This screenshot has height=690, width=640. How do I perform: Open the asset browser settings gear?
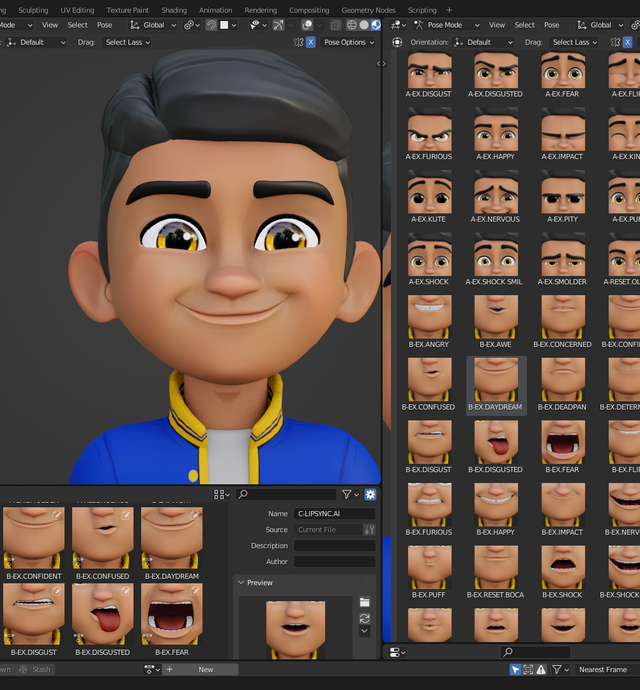[370, 494]
